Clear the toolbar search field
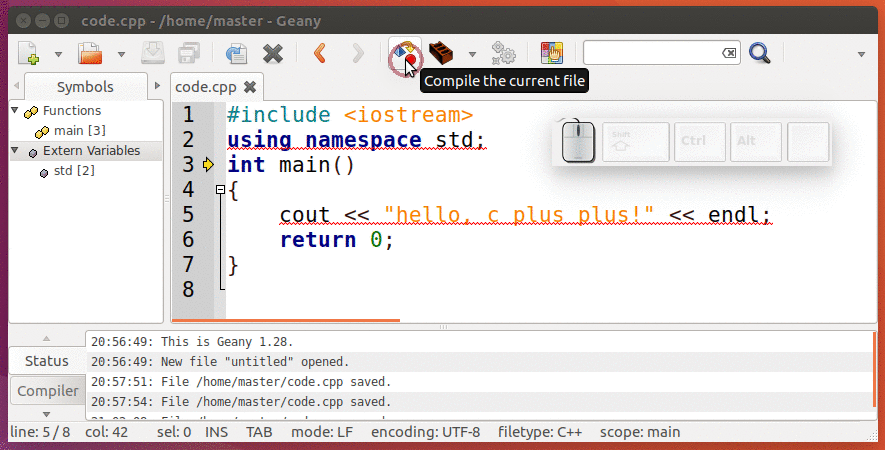This screenshot has width=885, height=450. (x=729, y=53)
